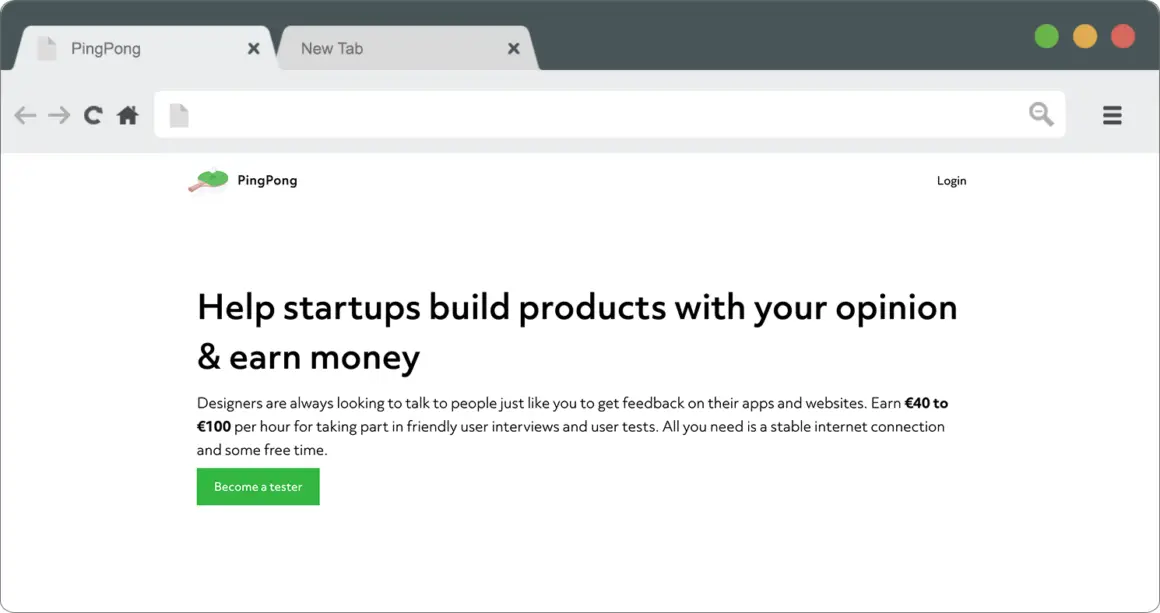The width and height of the screenshot is (1160, 613).
Task: Open the Login link
Action: (951, 180)
